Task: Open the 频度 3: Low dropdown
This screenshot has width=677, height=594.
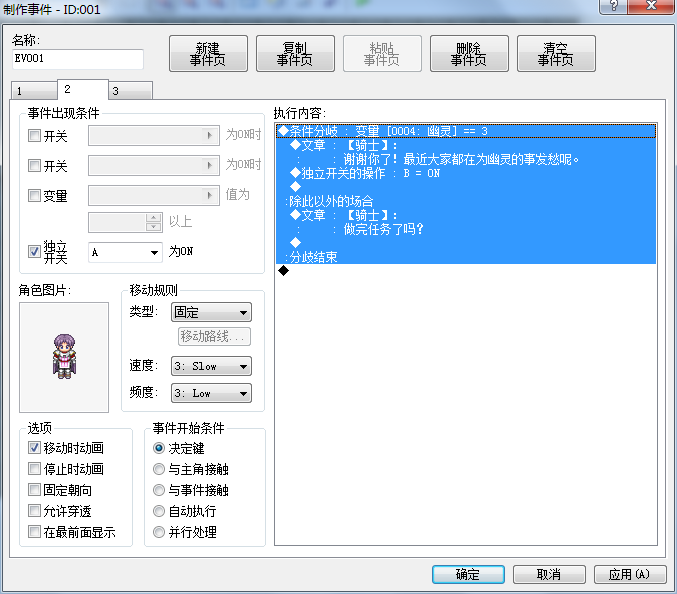Action: pos(211,393)
